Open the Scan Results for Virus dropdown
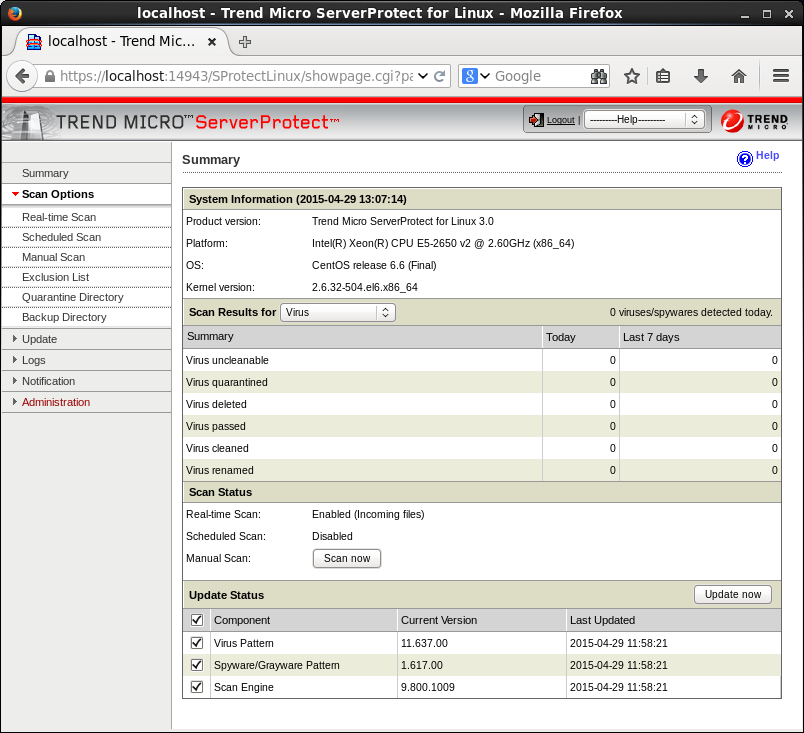 coord(337,312)
